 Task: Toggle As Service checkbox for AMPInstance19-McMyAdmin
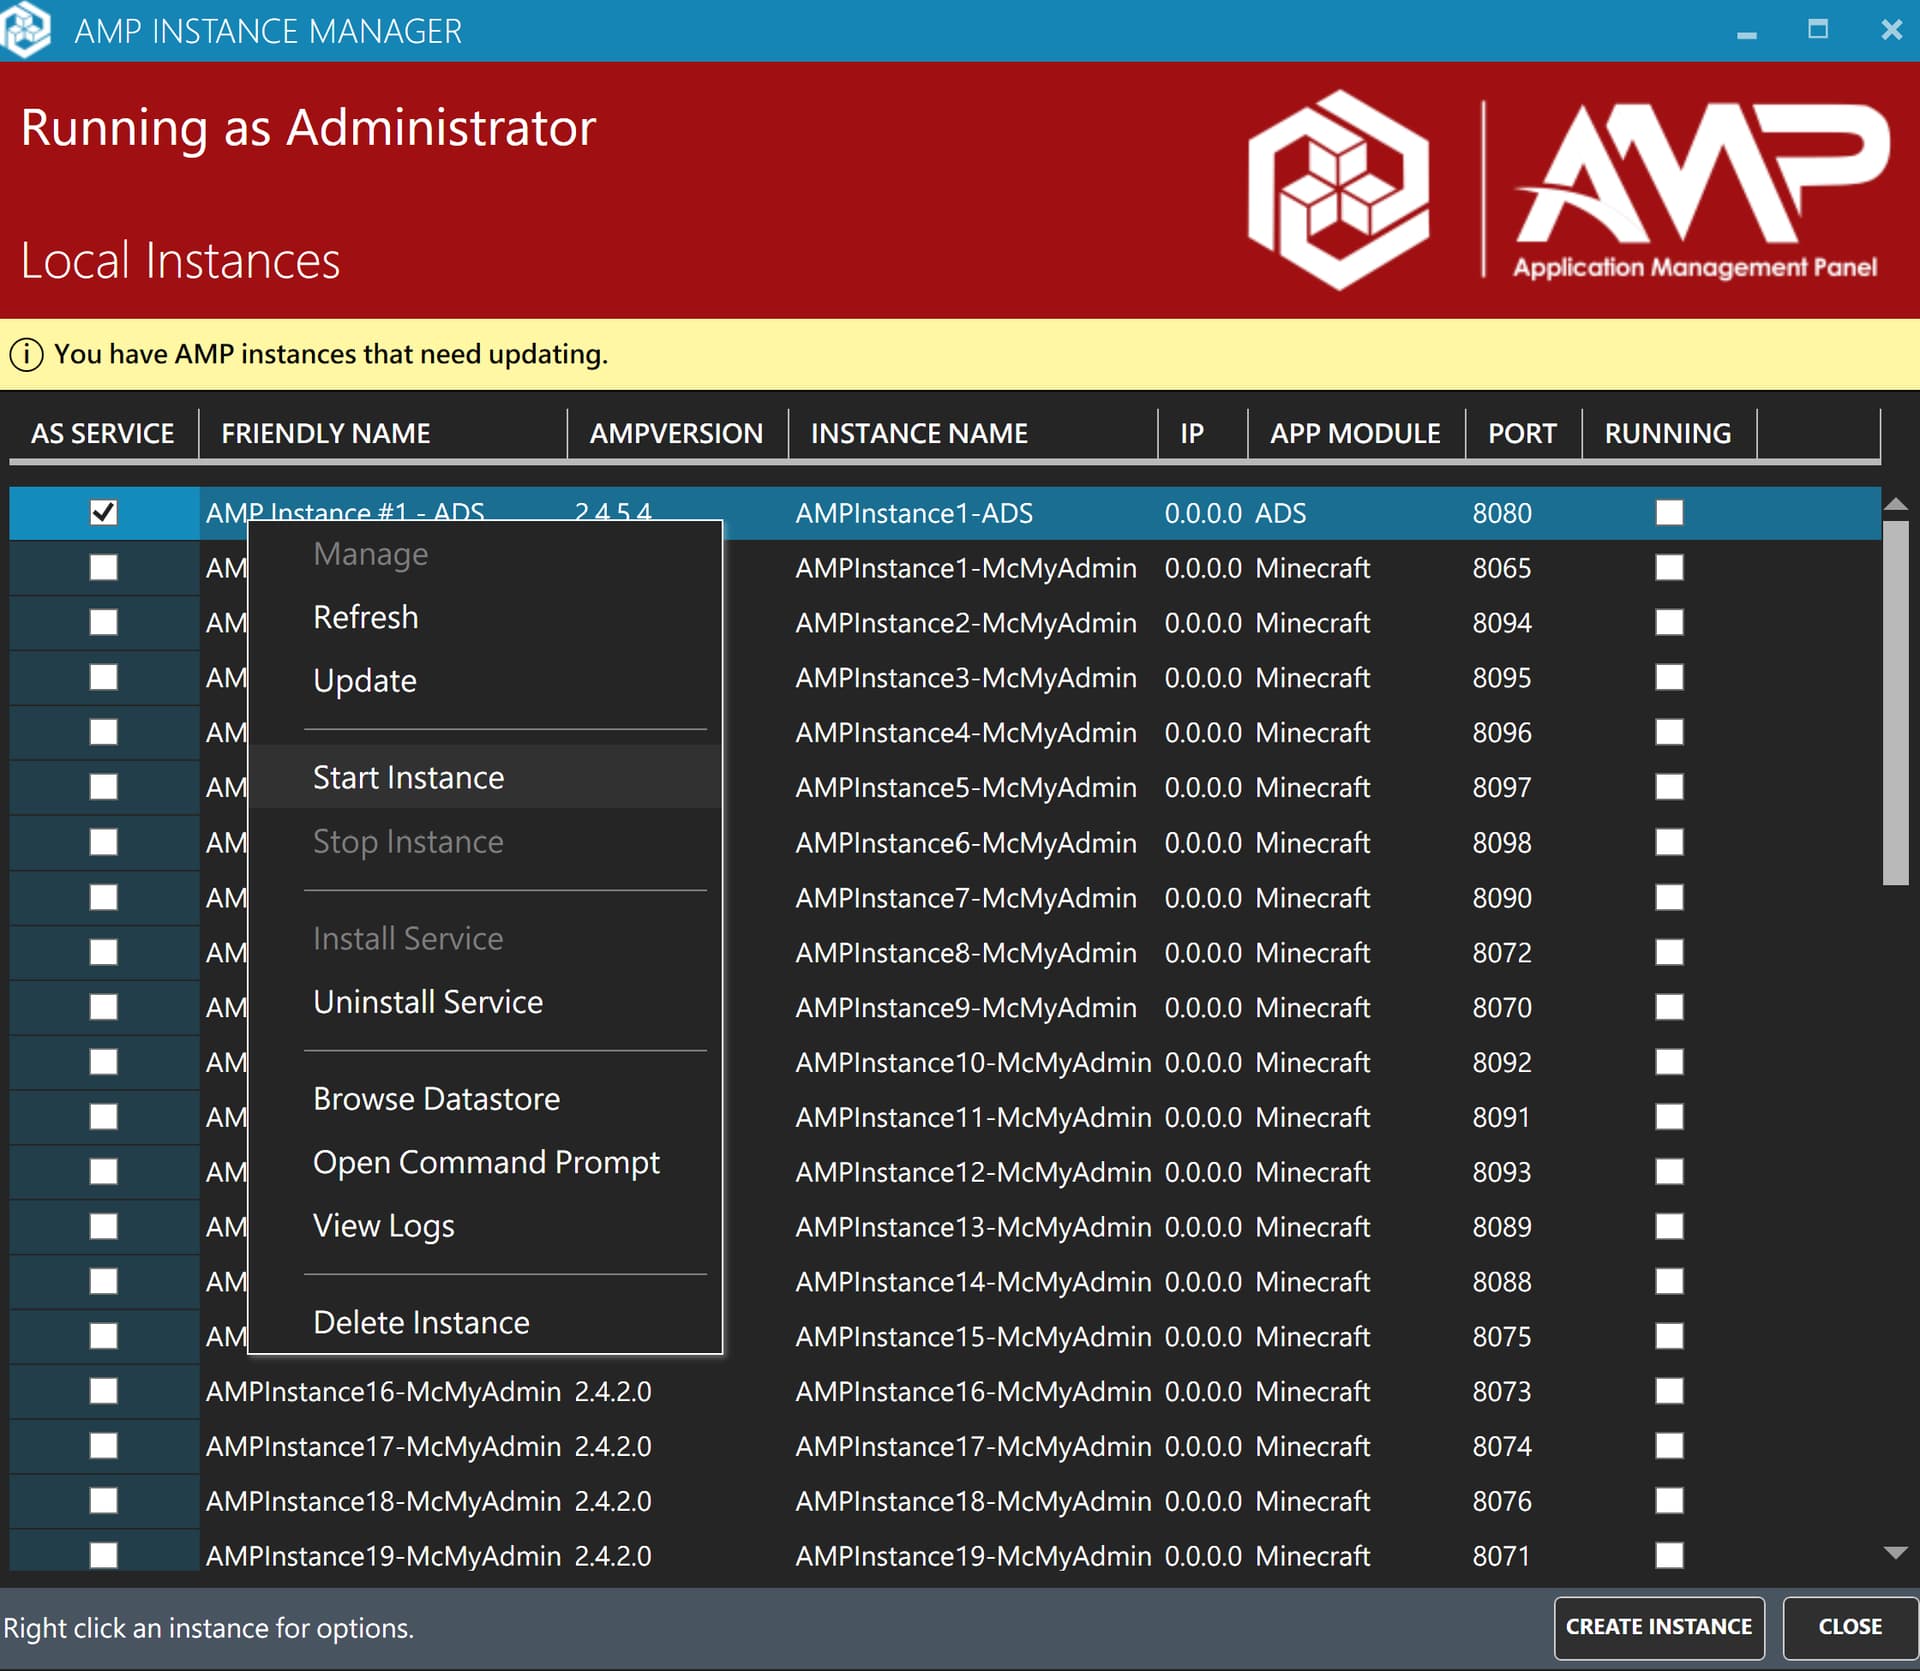click(x=103, y=1556)
